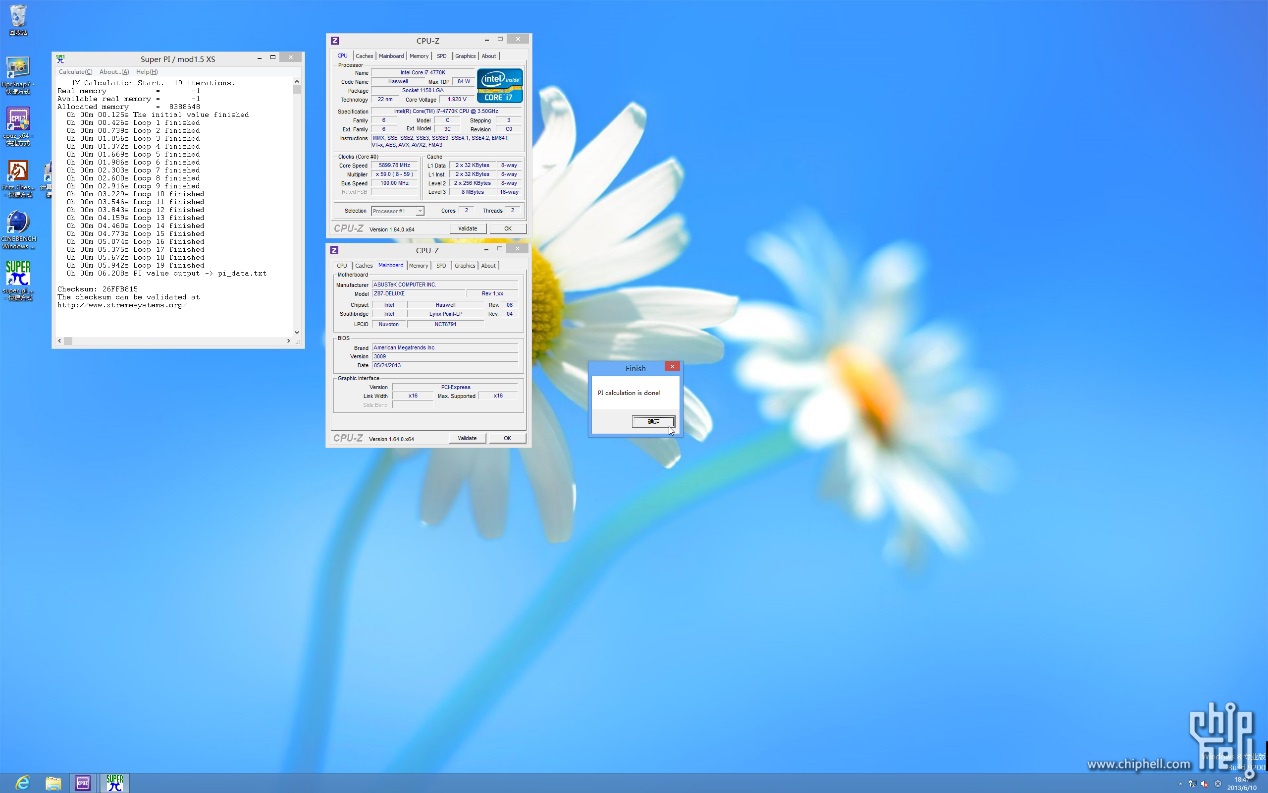Click the lower CPU-Z window's title icon

[x=334, y=250]
